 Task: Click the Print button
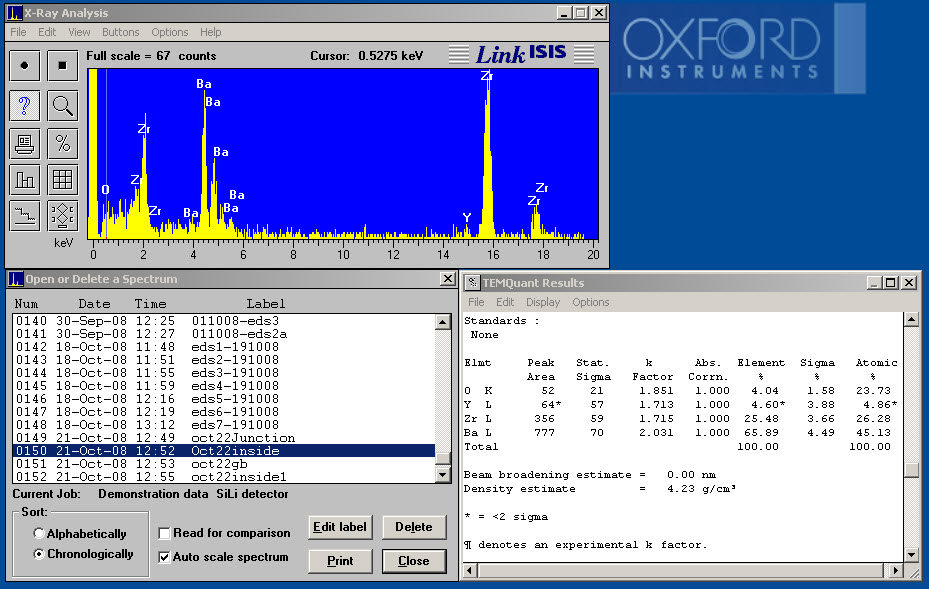coord(340,561)
